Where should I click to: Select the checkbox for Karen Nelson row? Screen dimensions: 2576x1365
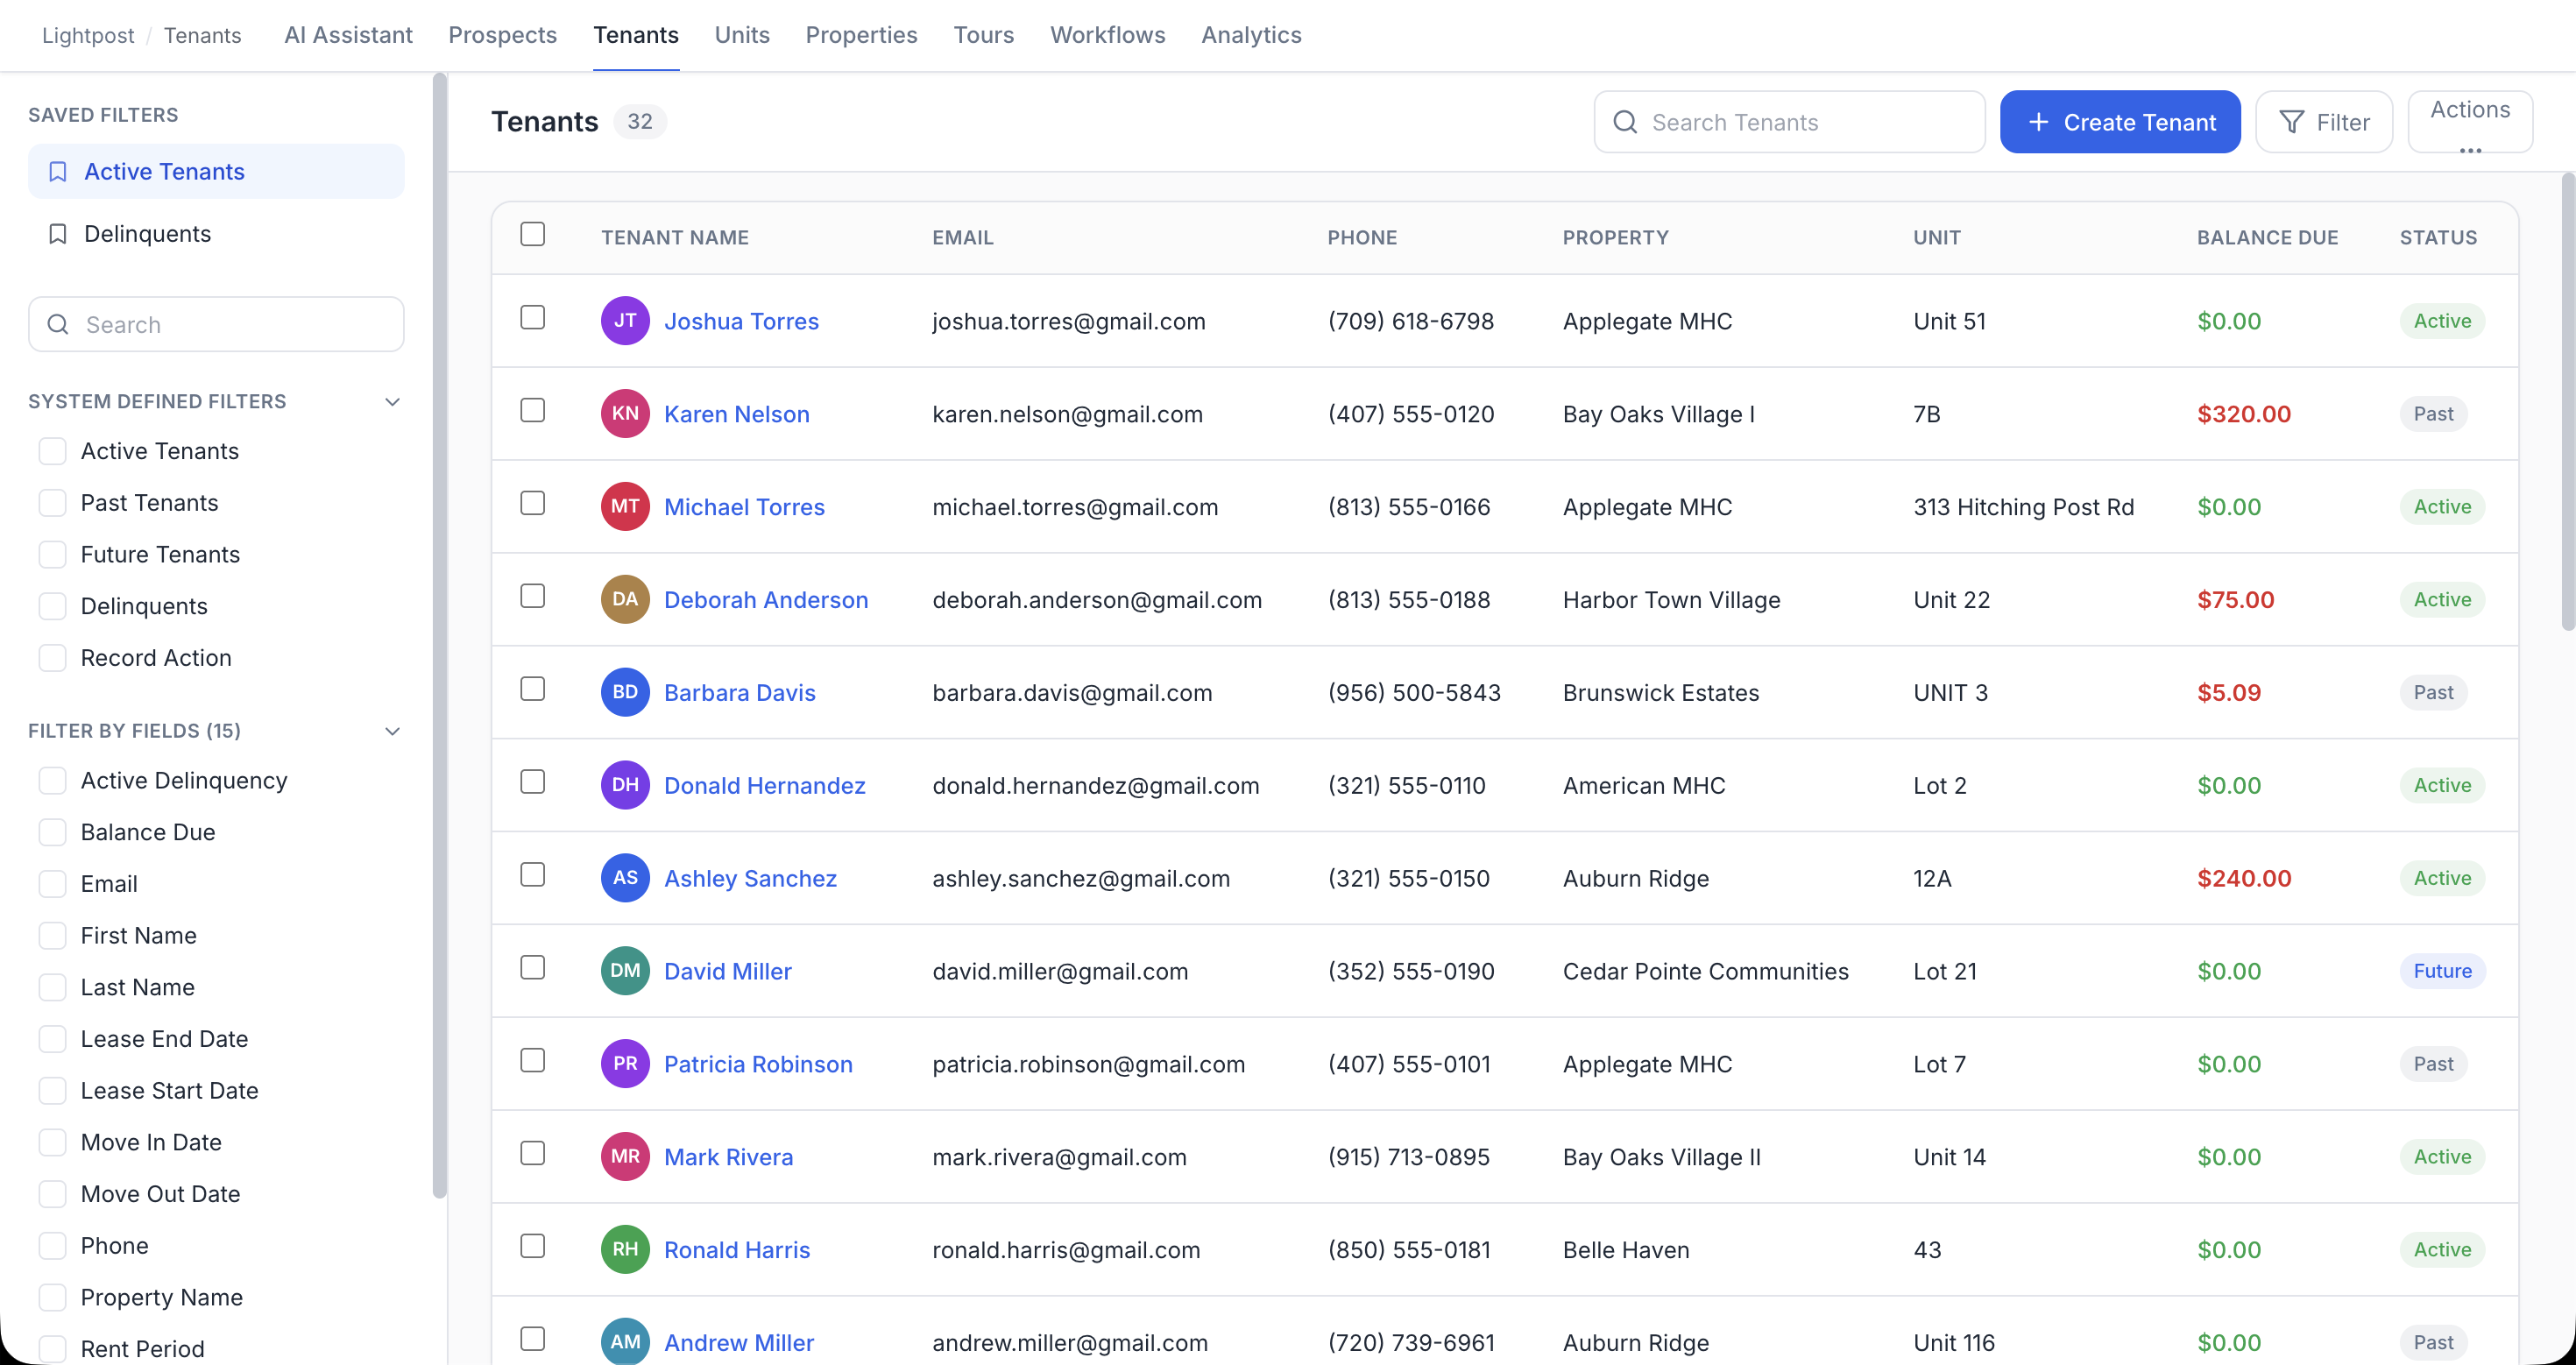pos(533,411)
